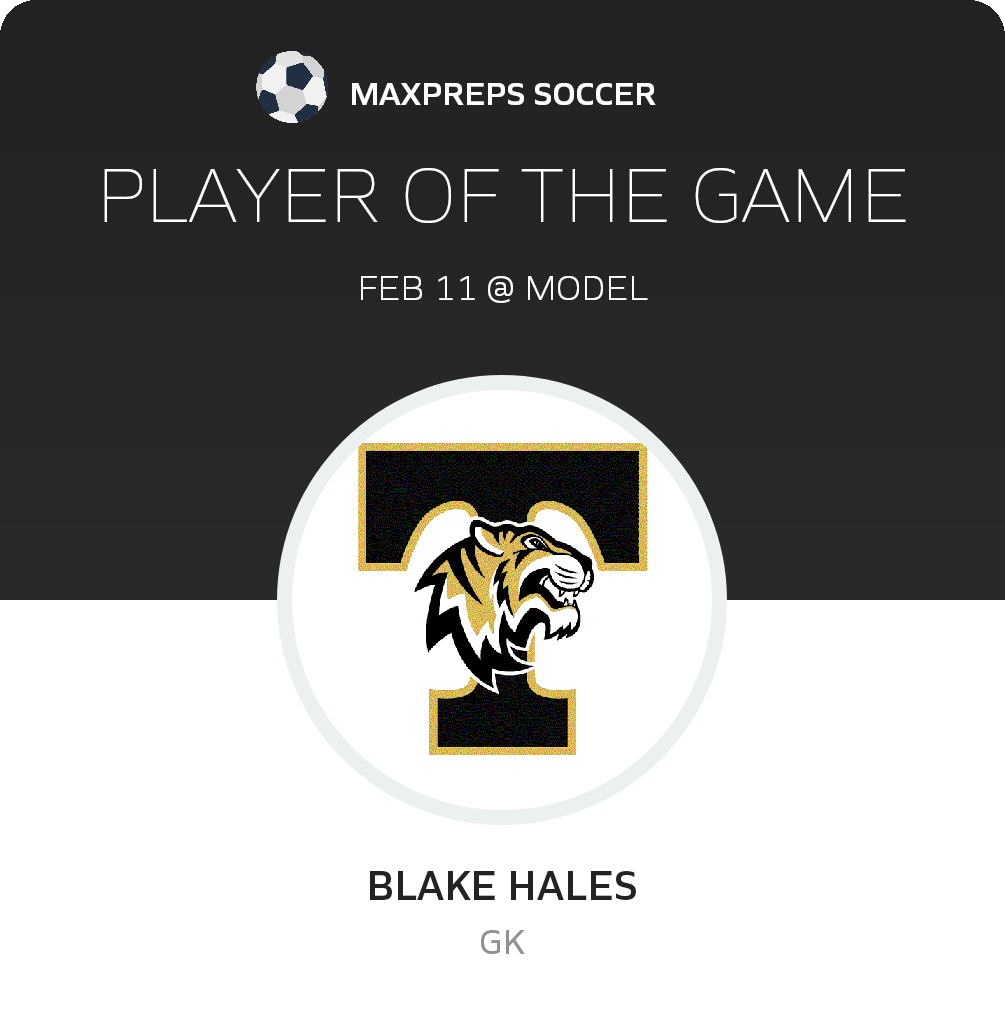The image size is (1005, 1020).
Task: Click the GK position label
Action: pos(502,943)
